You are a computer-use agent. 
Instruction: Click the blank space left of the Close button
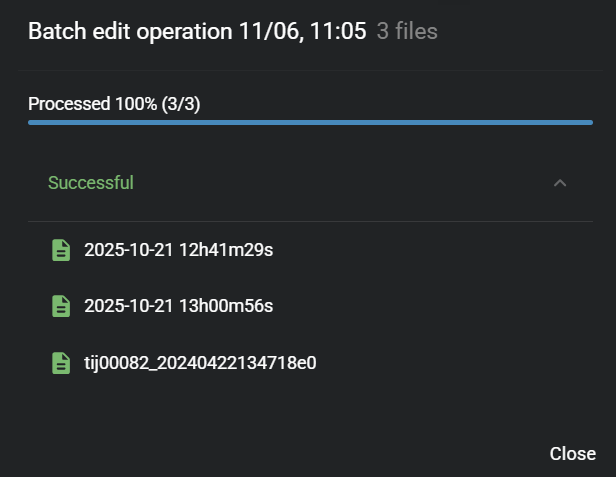(300, 454)
